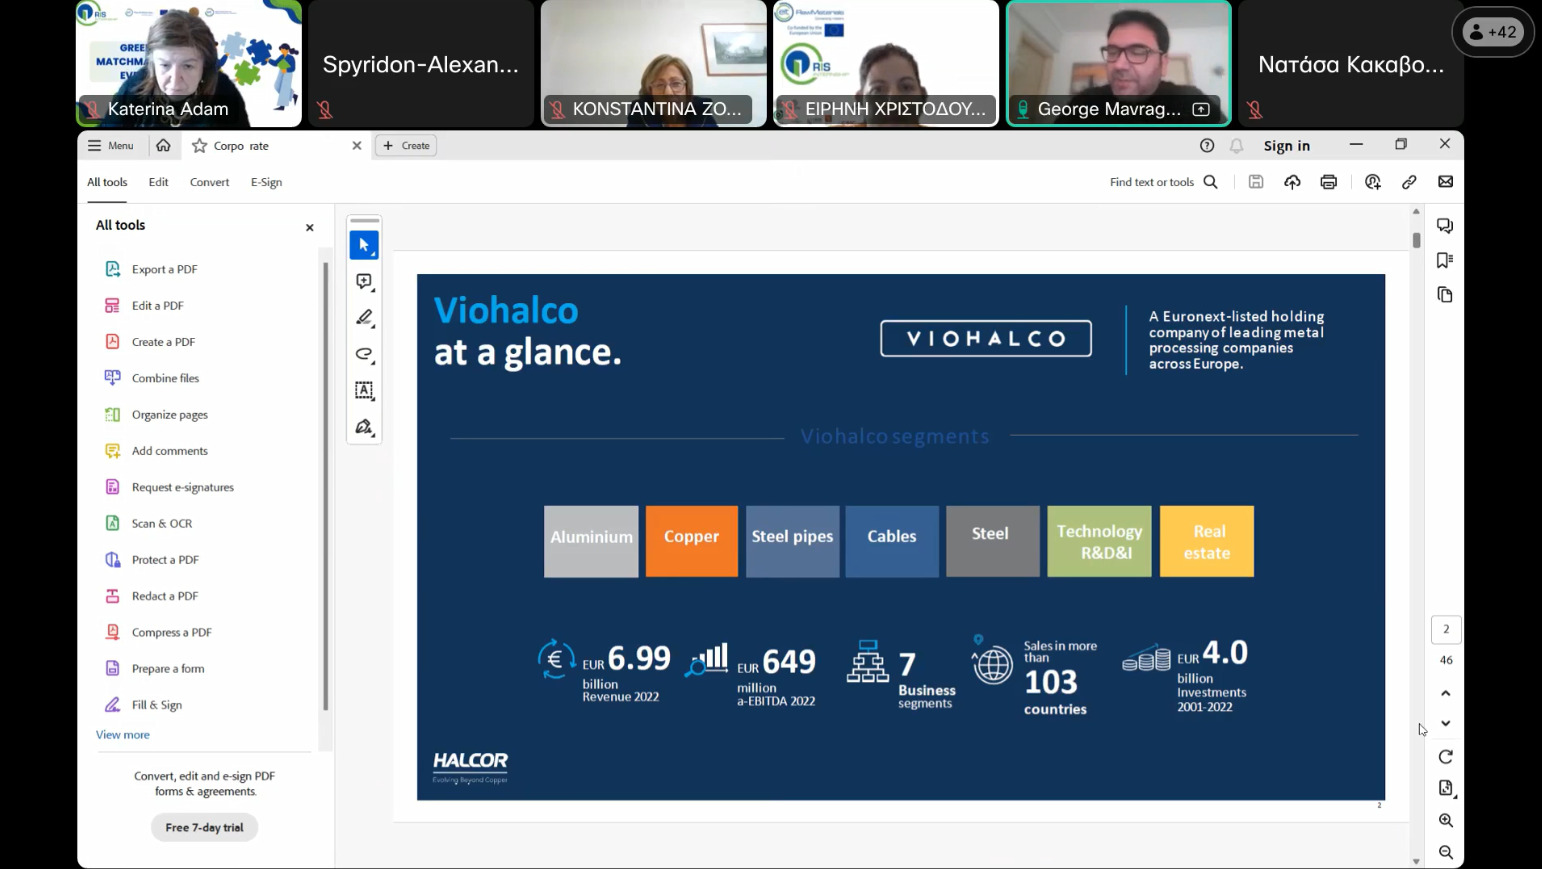Select Export a PDF tool

click(x=164, y=269)
